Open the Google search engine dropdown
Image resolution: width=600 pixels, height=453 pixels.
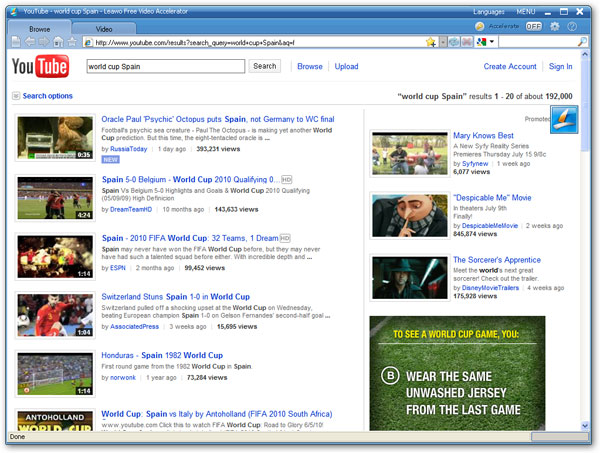pyautogui.click(x=485, y=42)
